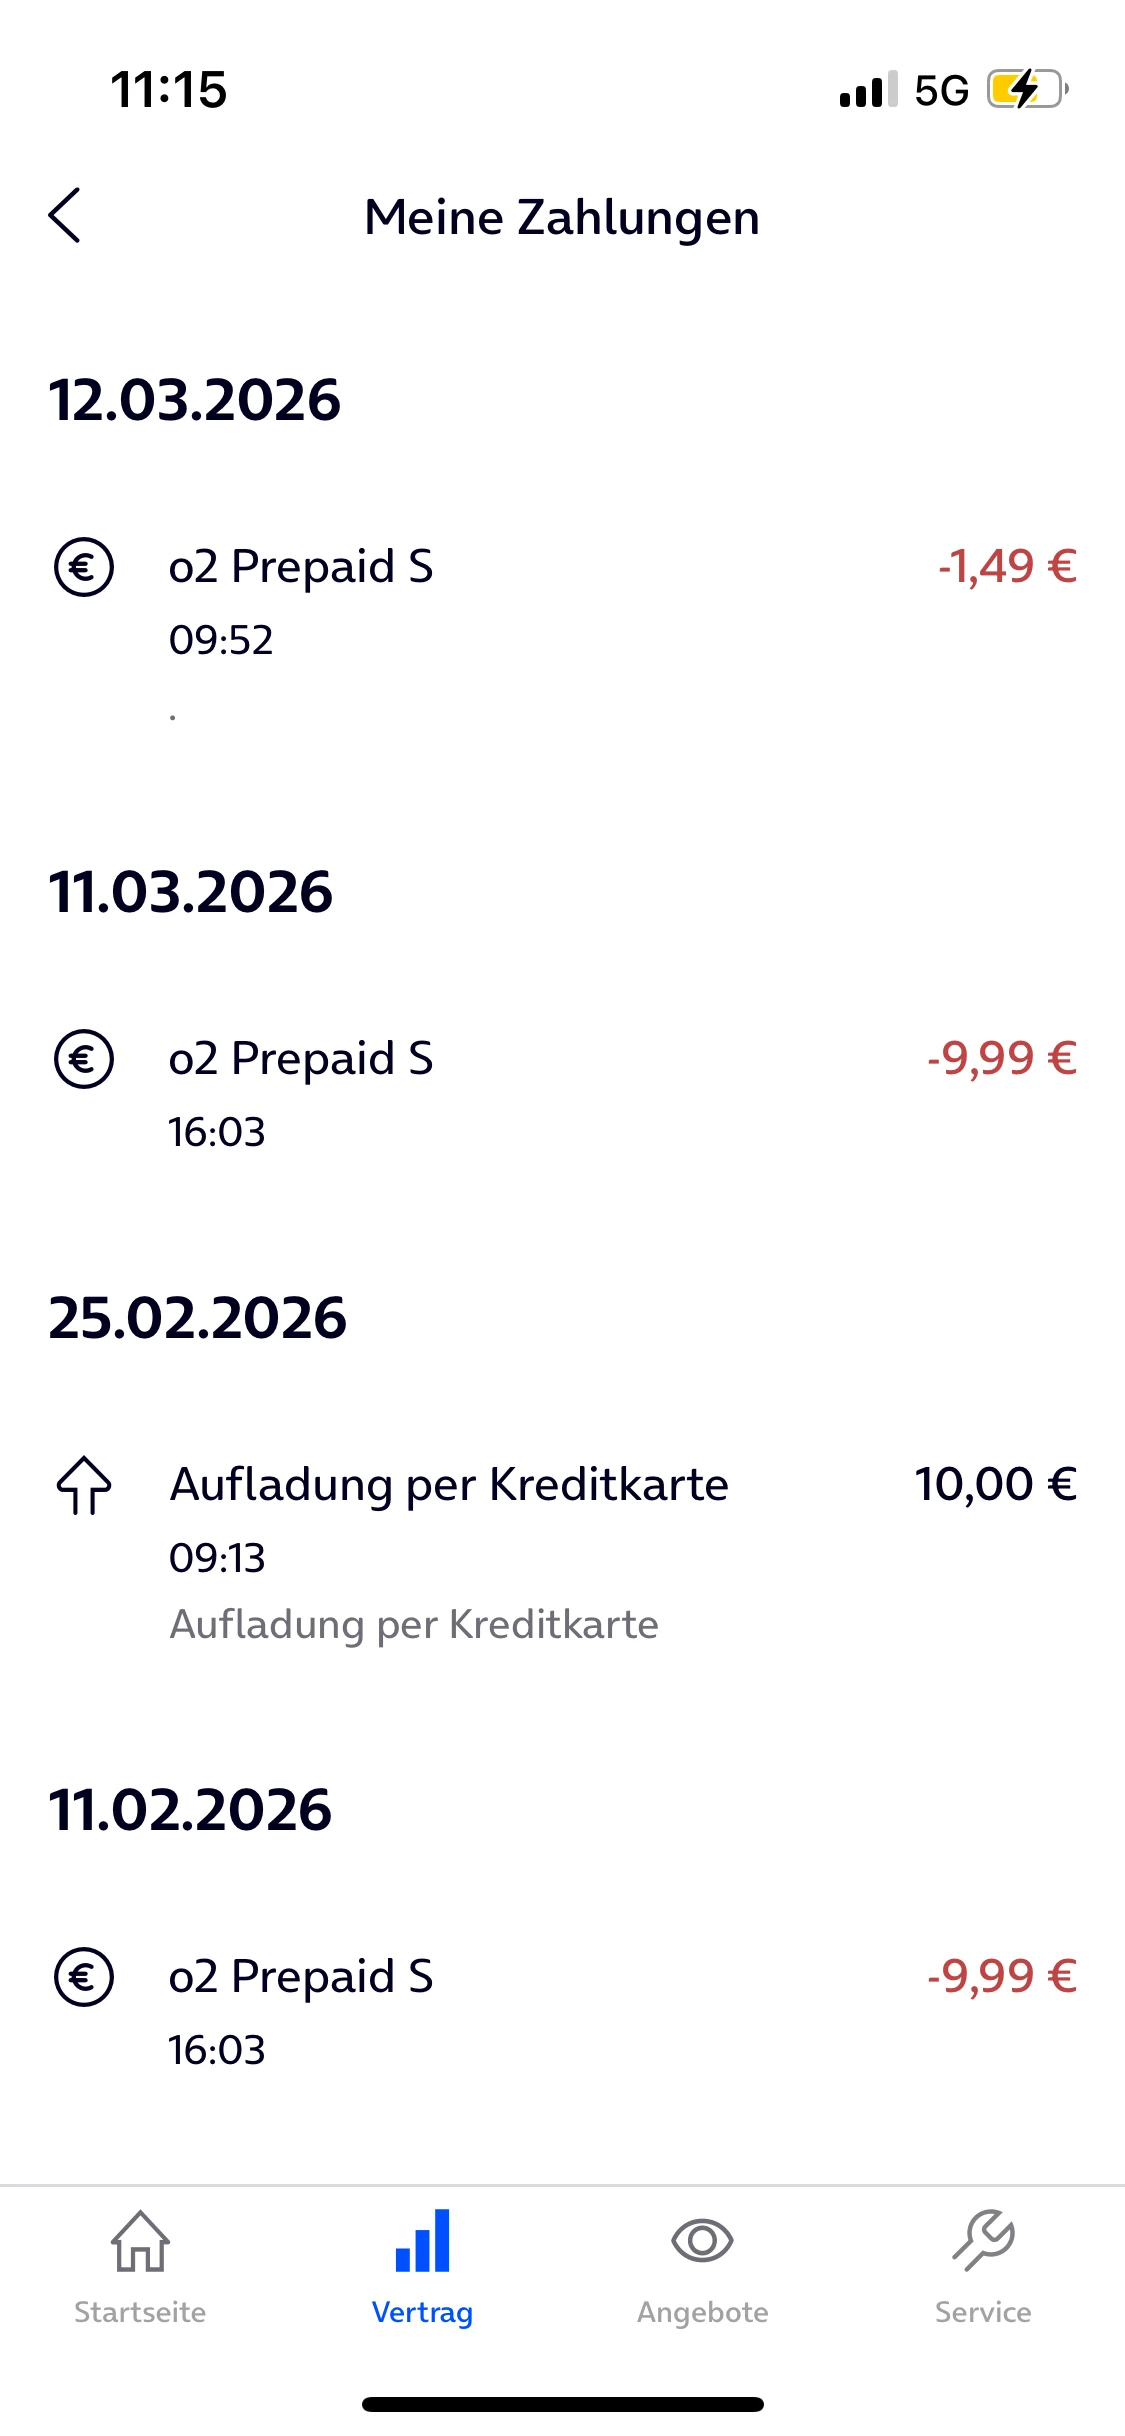Tap the home indicator bar
Image resolution: width=1125 pixels, height=2436 pixels.
point(562,2404)
